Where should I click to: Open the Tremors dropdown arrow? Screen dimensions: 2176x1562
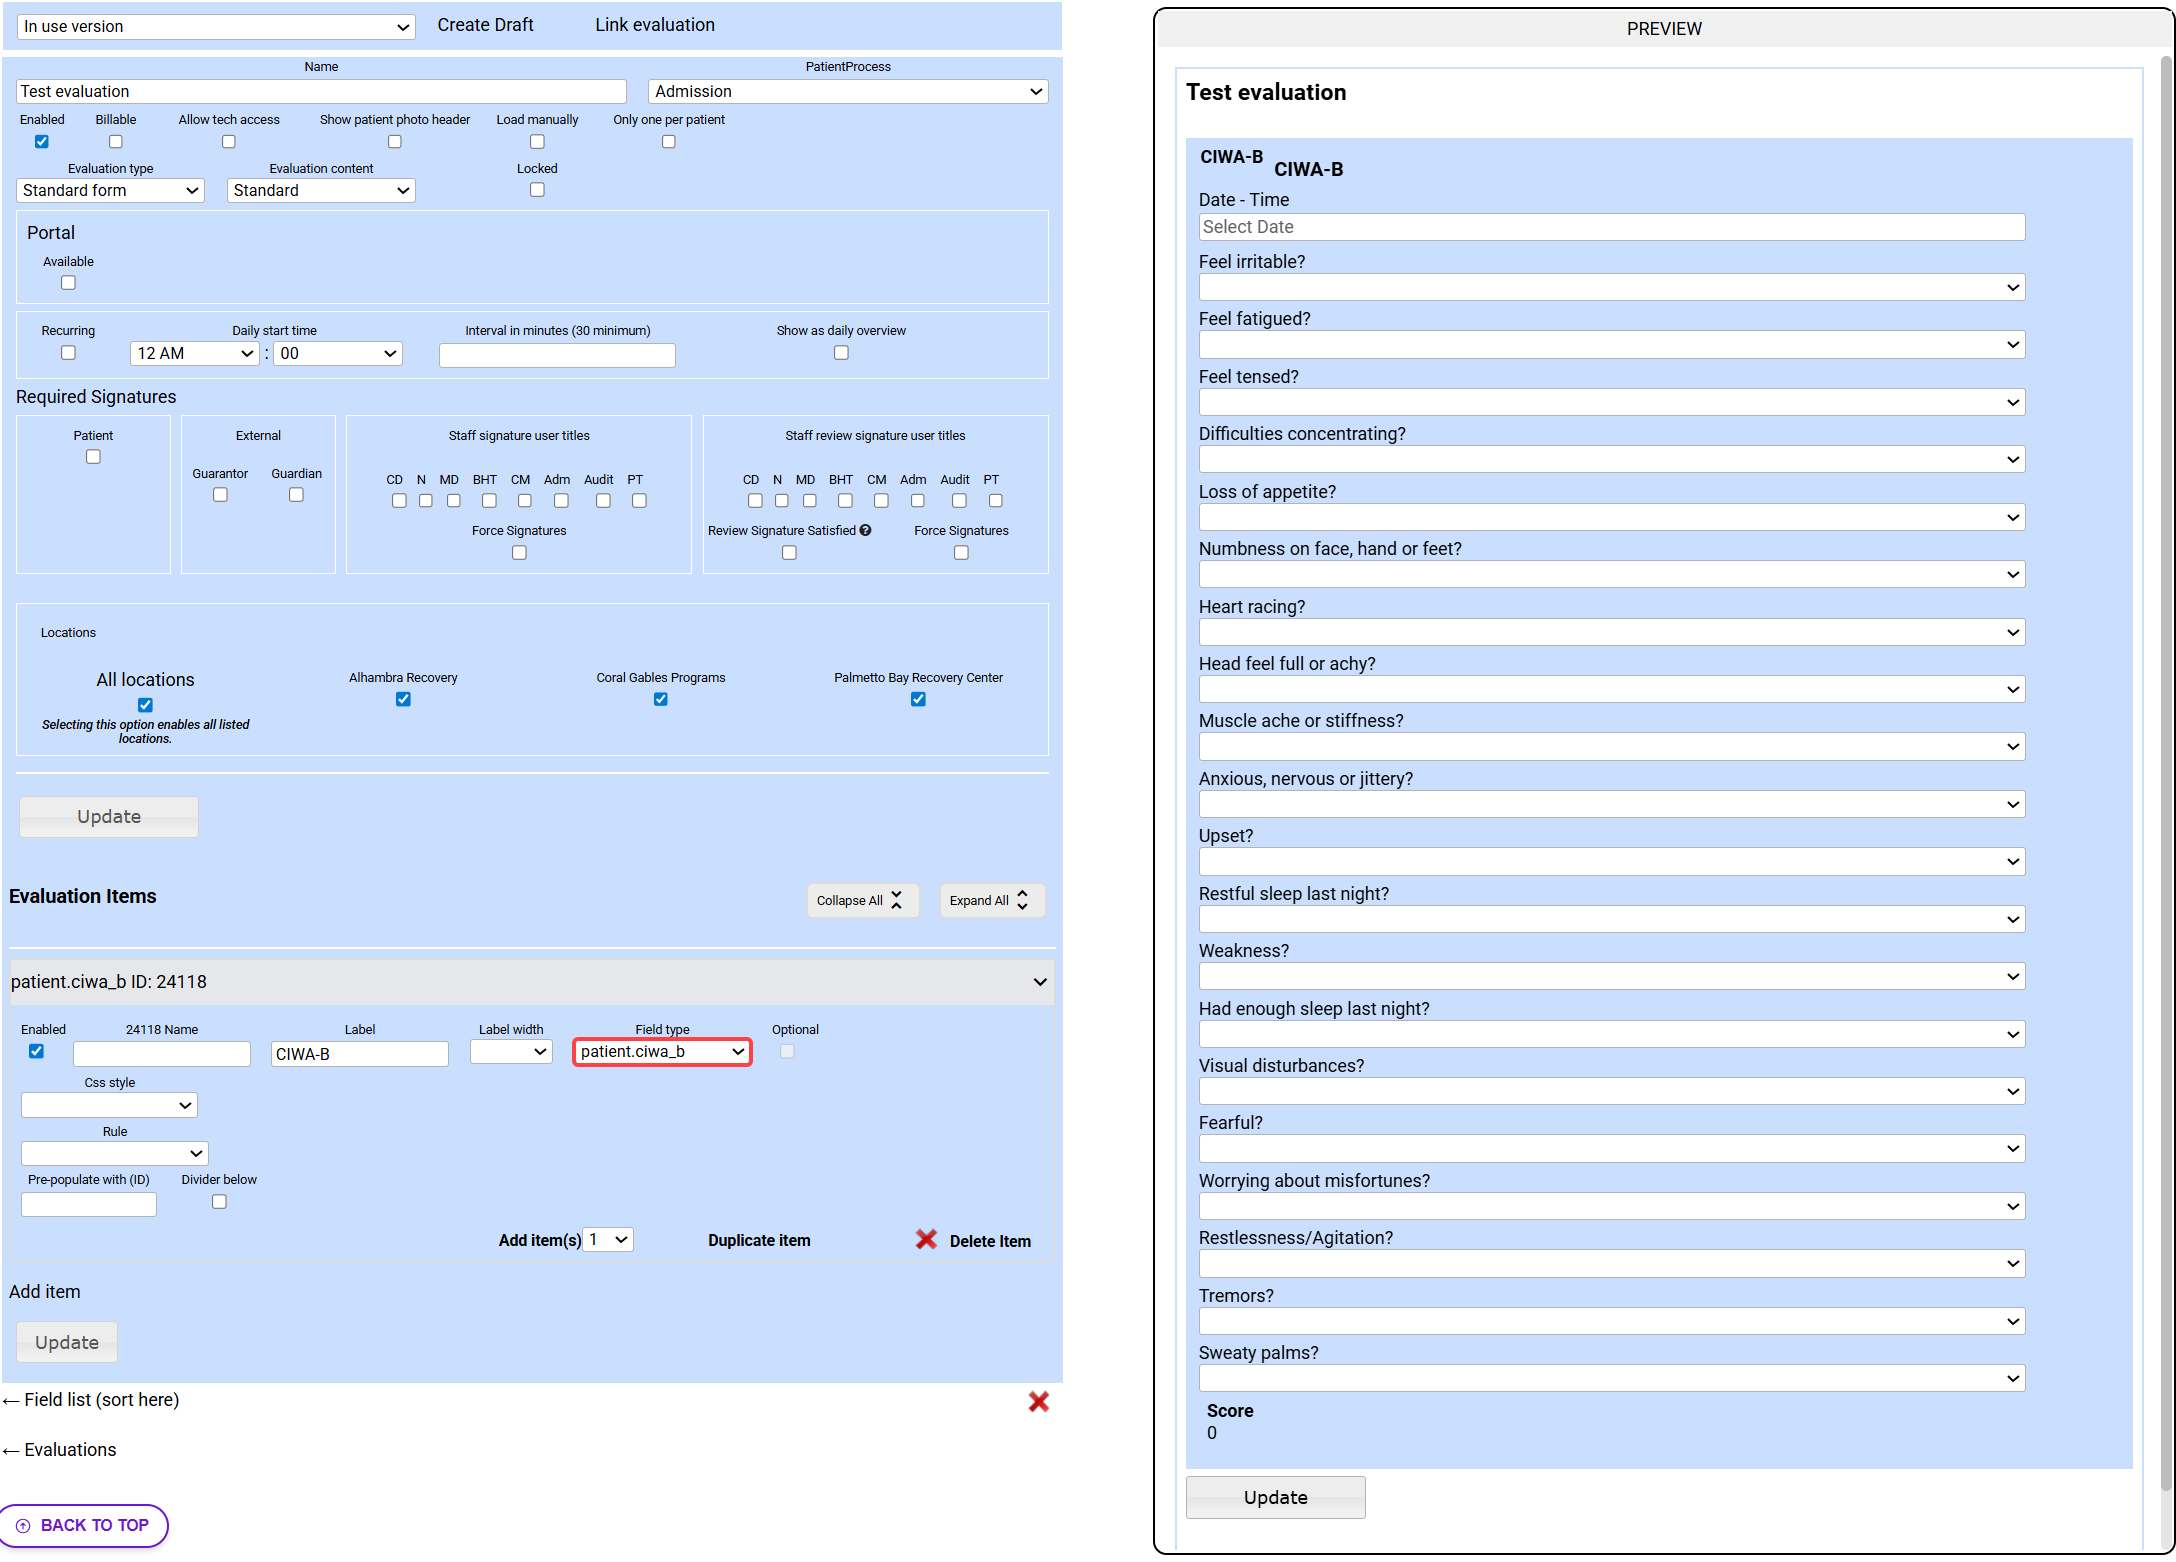[x=2012, y=1322]
